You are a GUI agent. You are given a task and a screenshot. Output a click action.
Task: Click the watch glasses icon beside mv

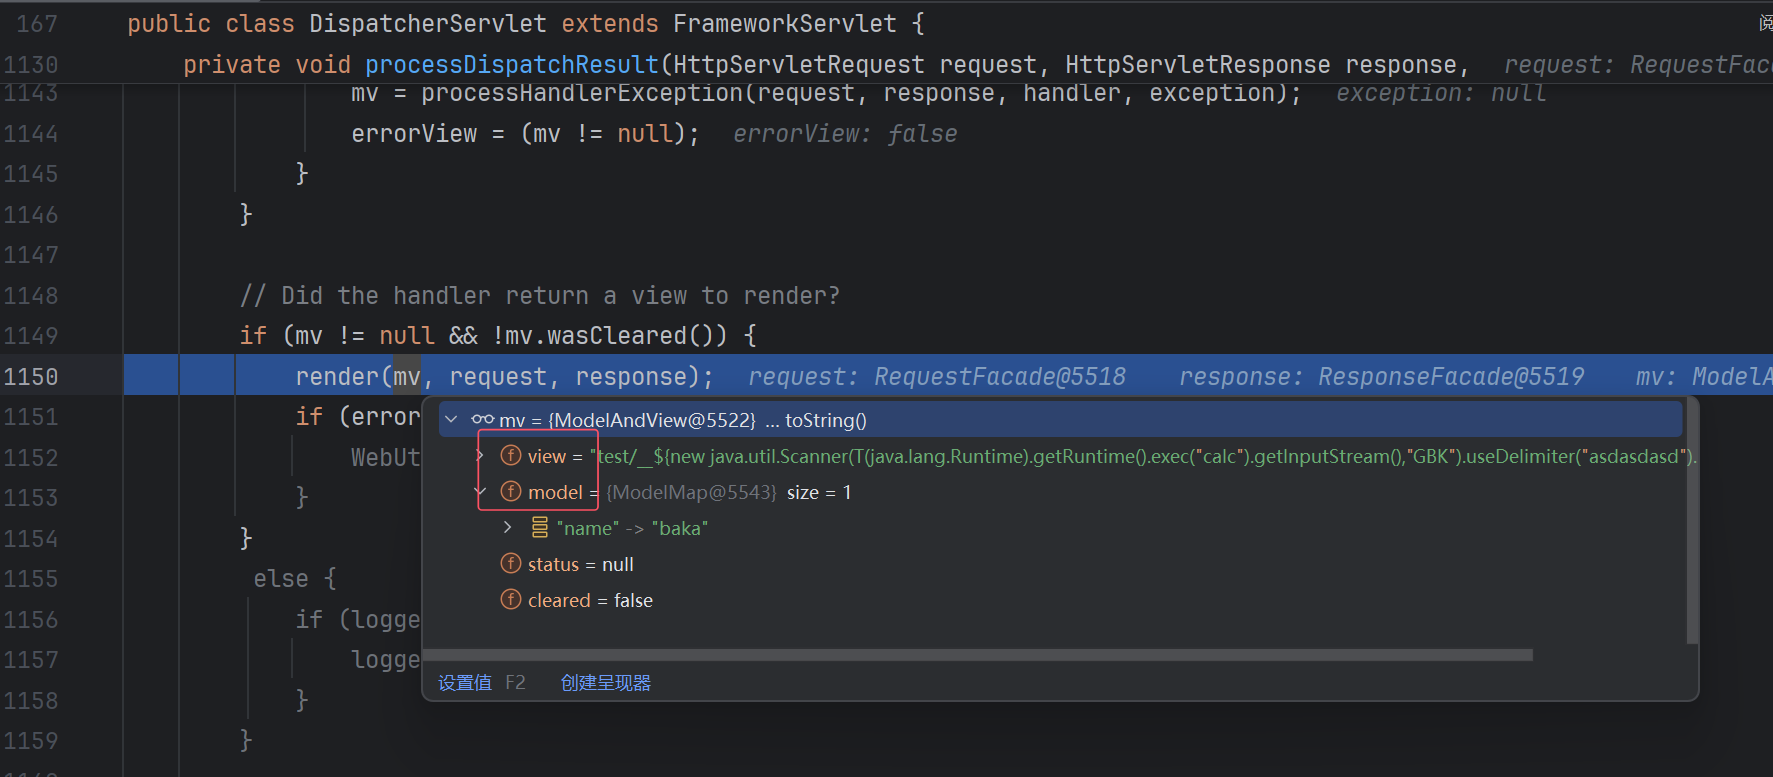click(483, 420)
